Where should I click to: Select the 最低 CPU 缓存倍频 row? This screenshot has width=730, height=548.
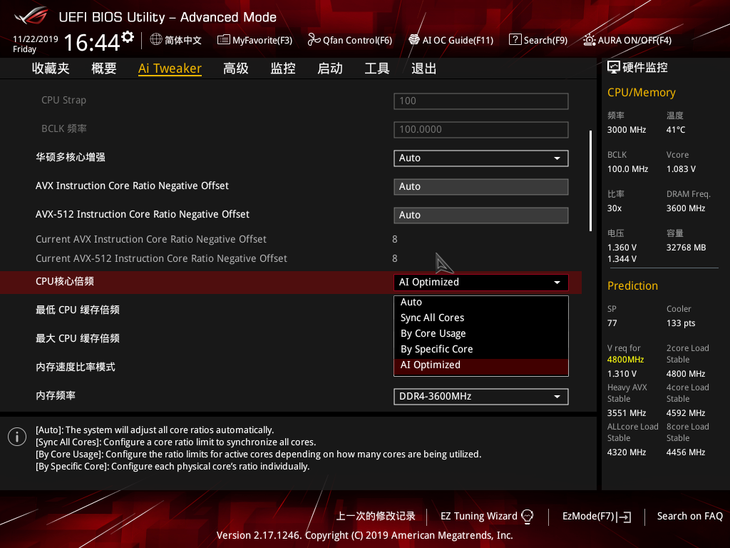77,310
